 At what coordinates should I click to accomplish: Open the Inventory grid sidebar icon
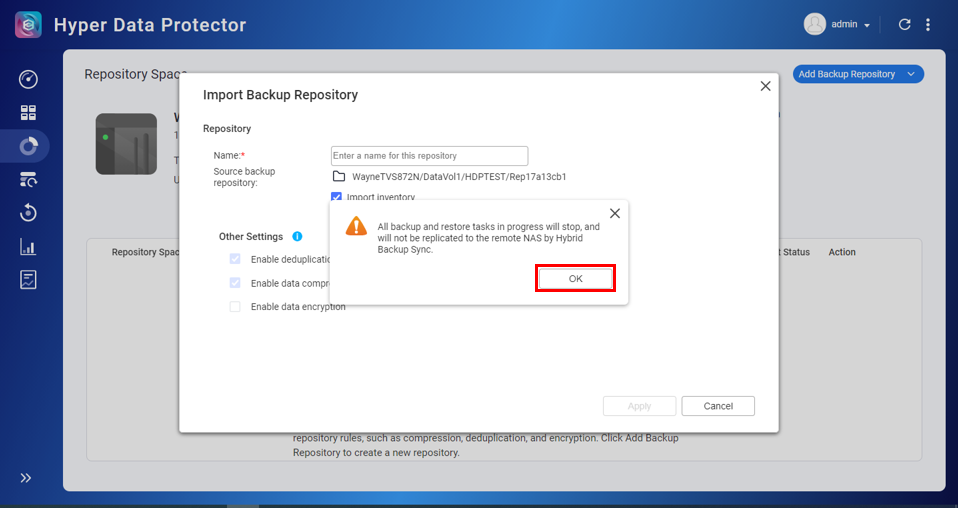(x=28, y=112)
